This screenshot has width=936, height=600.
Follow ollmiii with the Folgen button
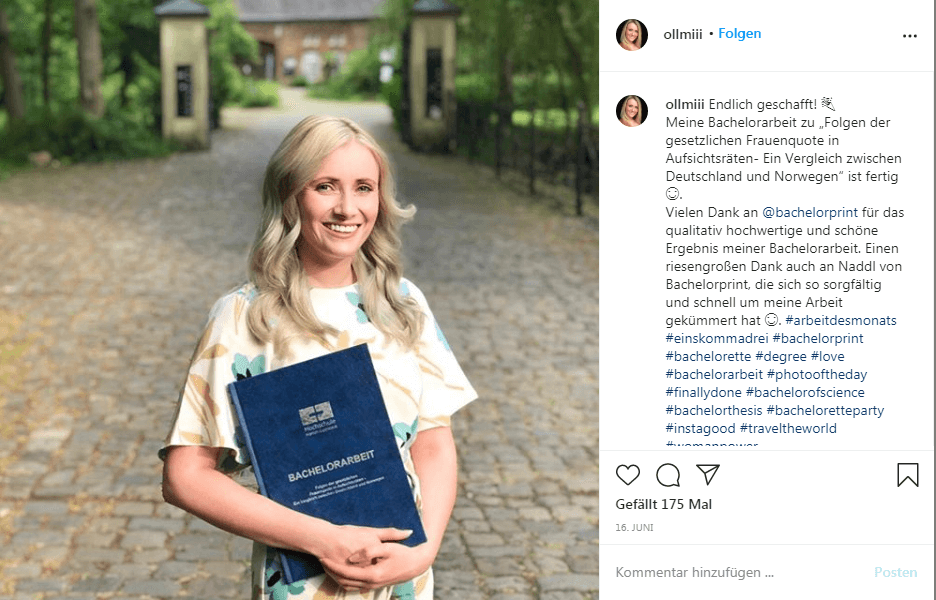pyautogui.click(x=740, y=34)
